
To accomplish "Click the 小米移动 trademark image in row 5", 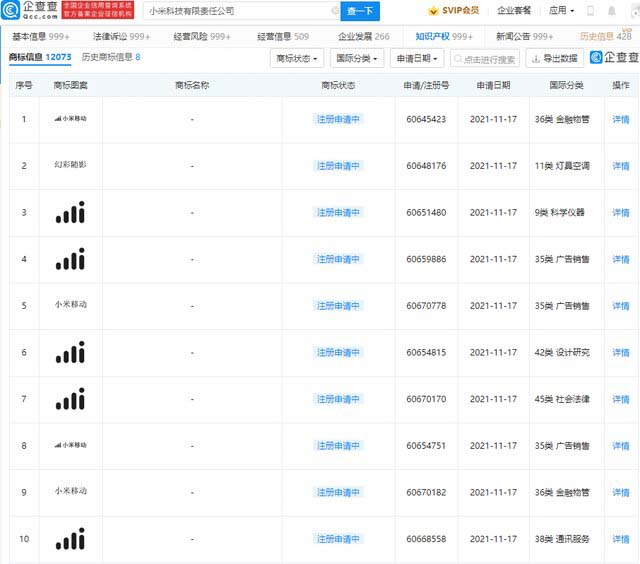I will click(x=71, y=304).
